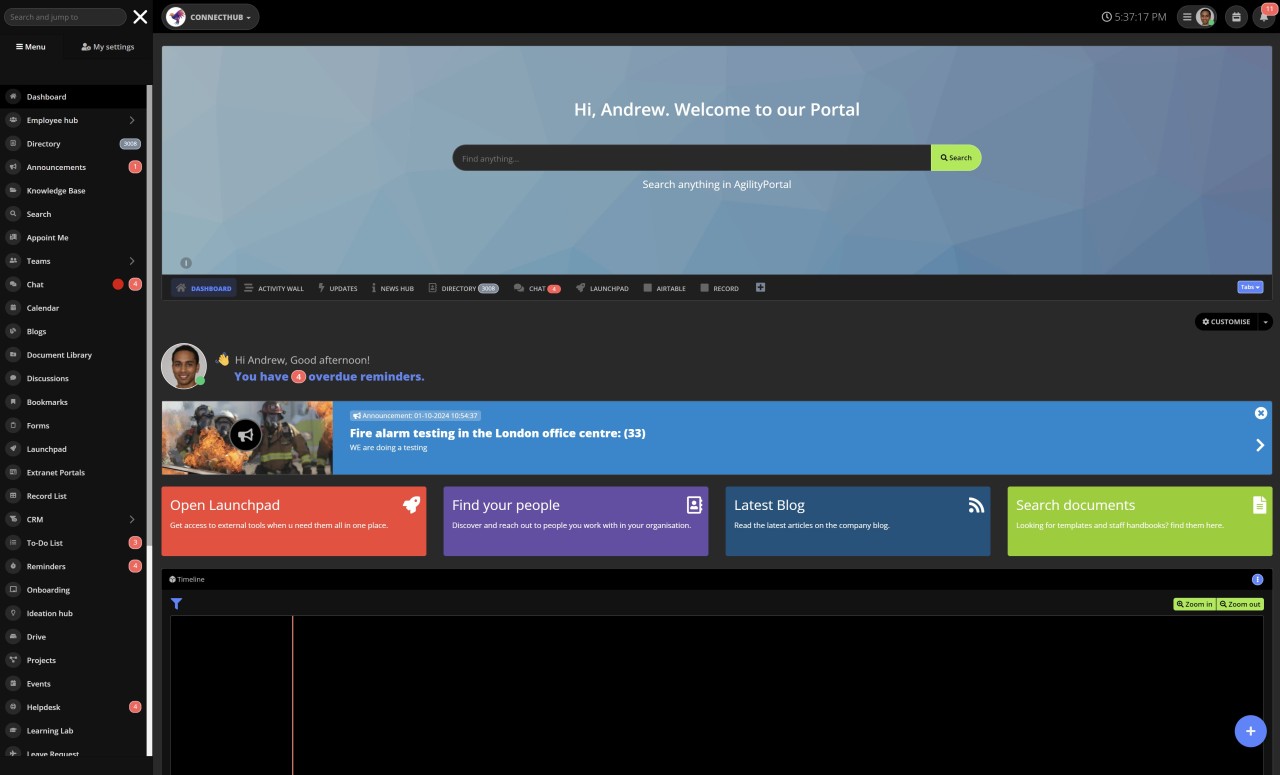Click the Find anything search field
Image resolution: width=1280 pixels, height=775 pixels.
690,157
